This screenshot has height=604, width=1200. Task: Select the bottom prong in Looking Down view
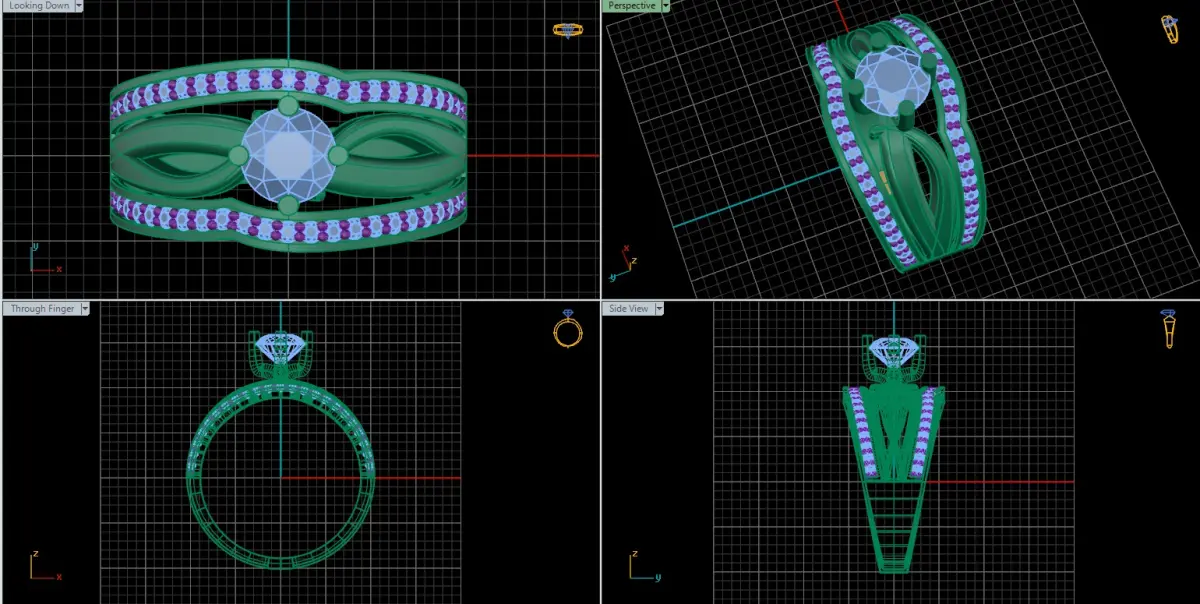pyautogui.click(x=288, y=206)
